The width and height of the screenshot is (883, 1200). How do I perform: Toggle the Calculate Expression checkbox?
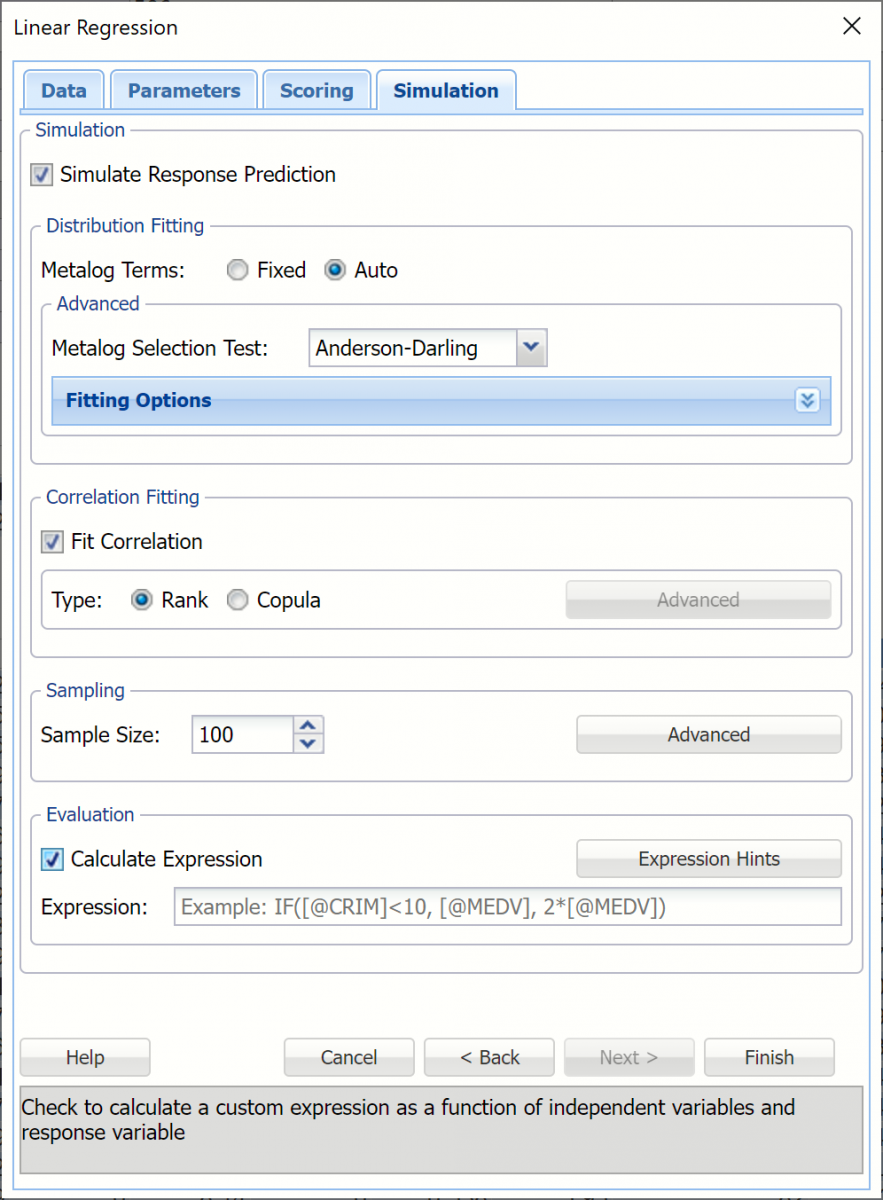52,860
